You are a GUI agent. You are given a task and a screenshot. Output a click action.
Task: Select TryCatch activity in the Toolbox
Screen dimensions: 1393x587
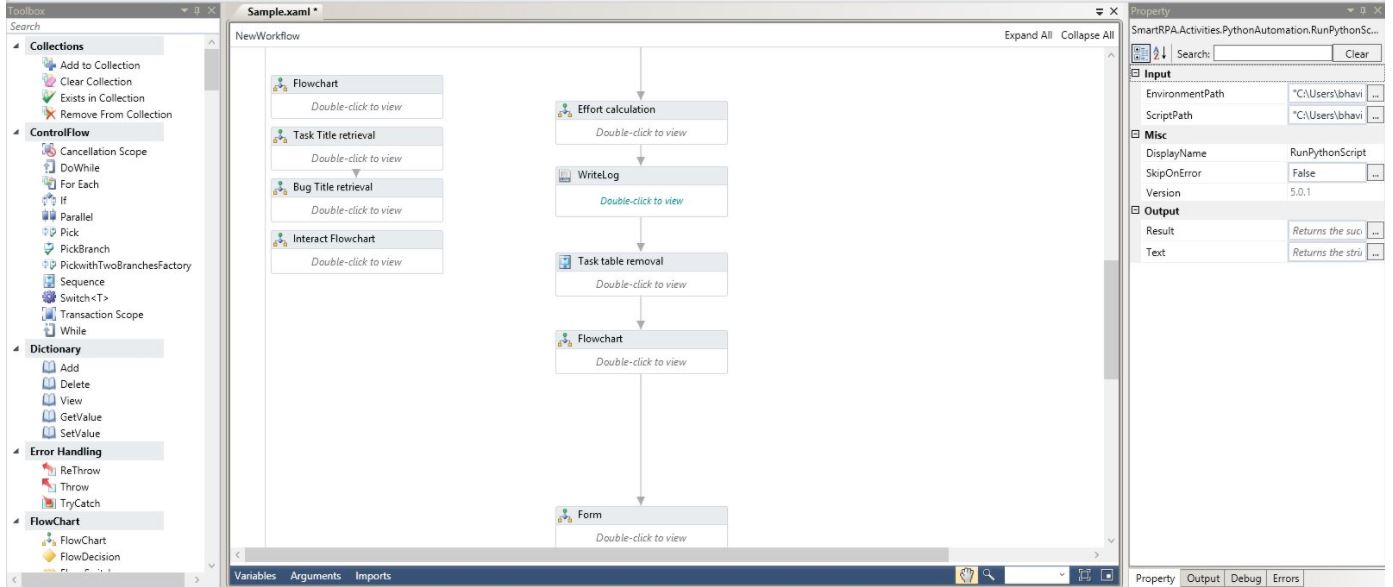point(79,503)
